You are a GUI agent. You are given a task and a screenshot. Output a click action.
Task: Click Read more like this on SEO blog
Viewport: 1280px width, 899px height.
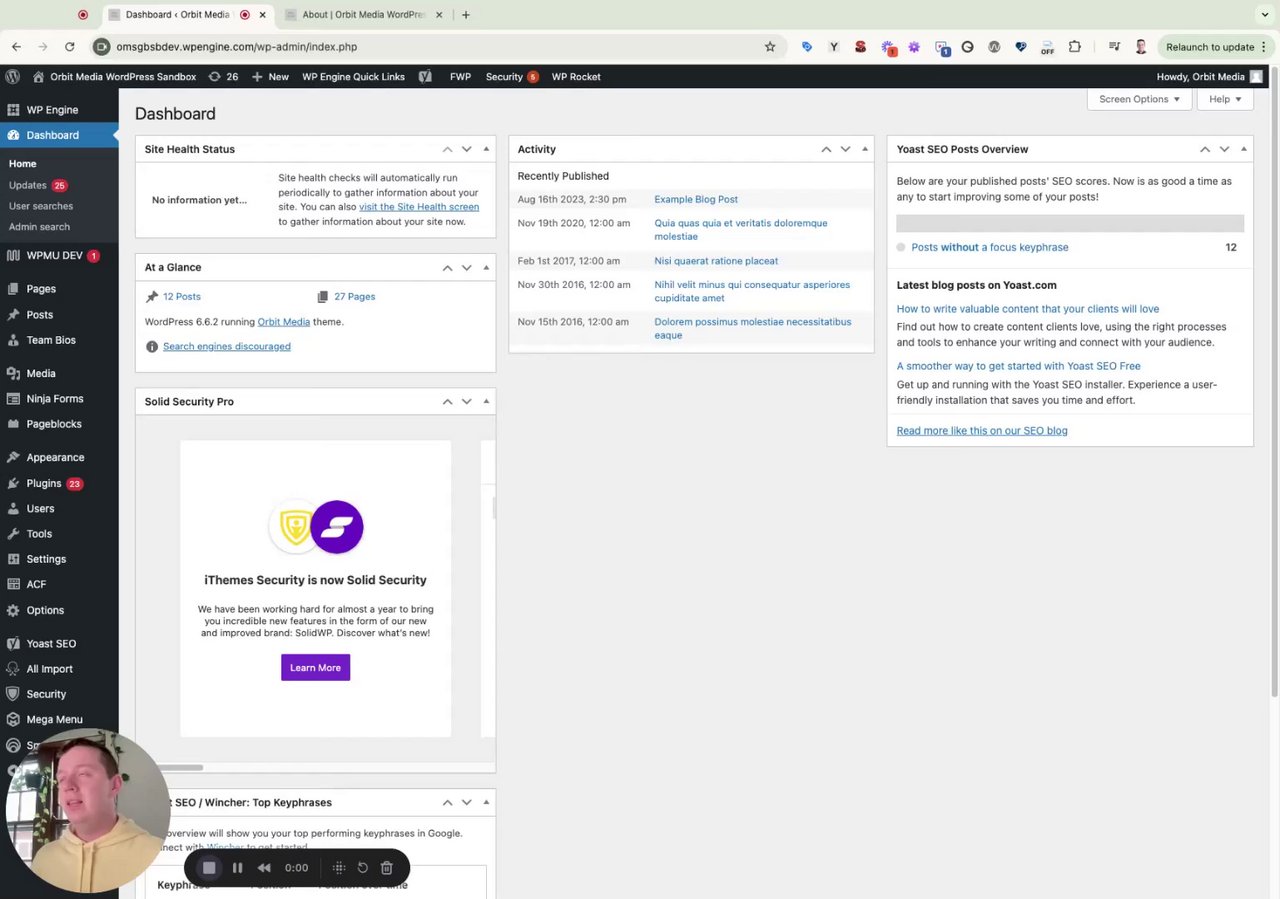coord(982,431)
